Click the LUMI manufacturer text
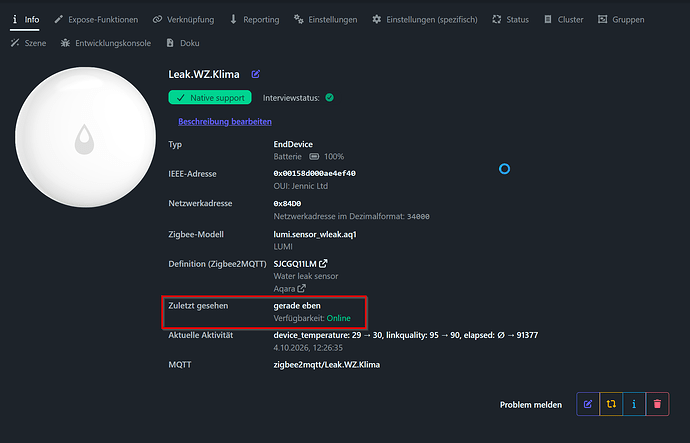Viewport: 690px width, 443px height. [x=283, y=247]
